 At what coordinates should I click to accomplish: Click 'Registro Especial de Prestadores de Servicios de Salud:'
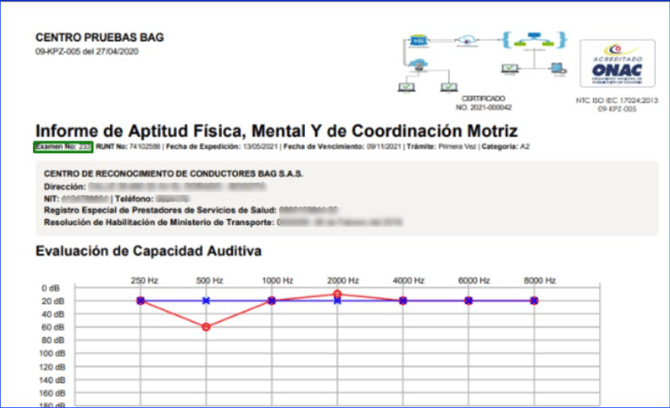160,210
